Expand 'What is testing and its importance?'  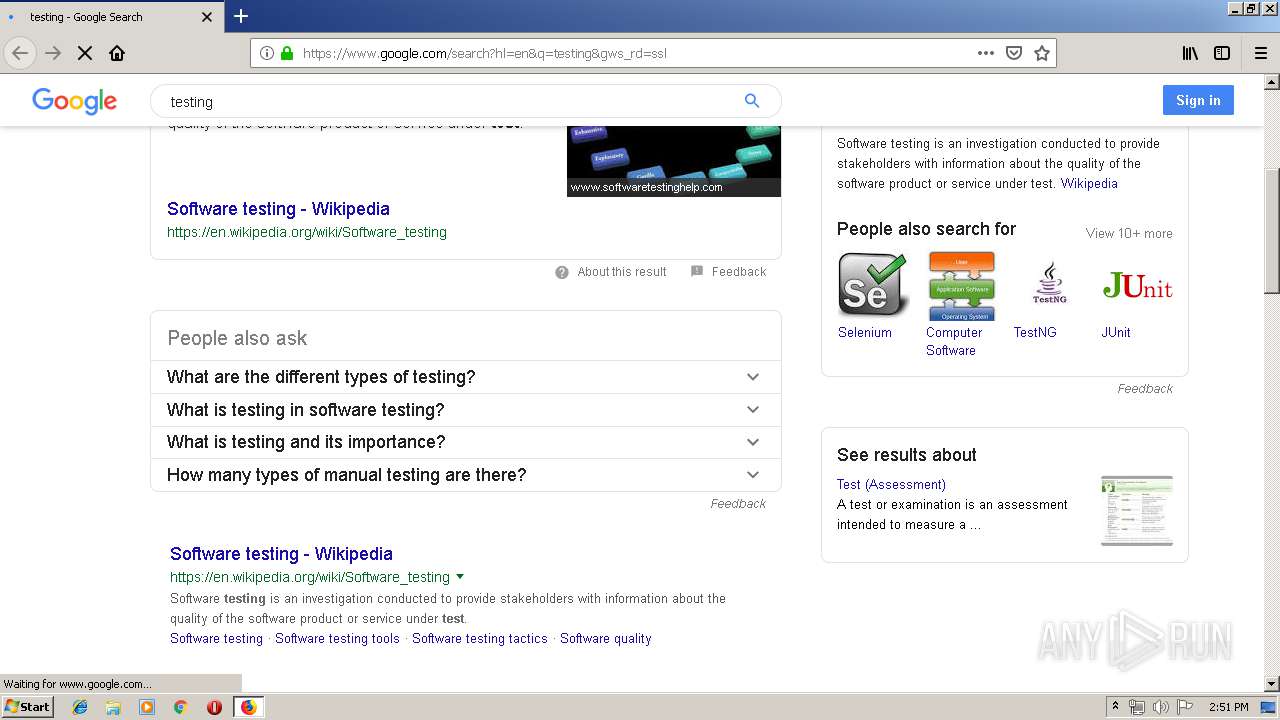pos(465,442)
